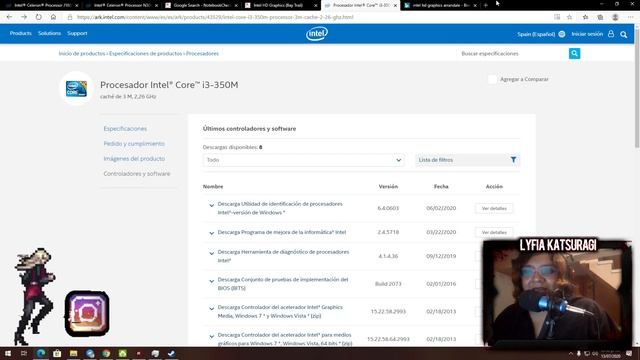Jump to Imágenes del producto section
The width and height of the screenshot is (640, 360).
pos(134,158)
